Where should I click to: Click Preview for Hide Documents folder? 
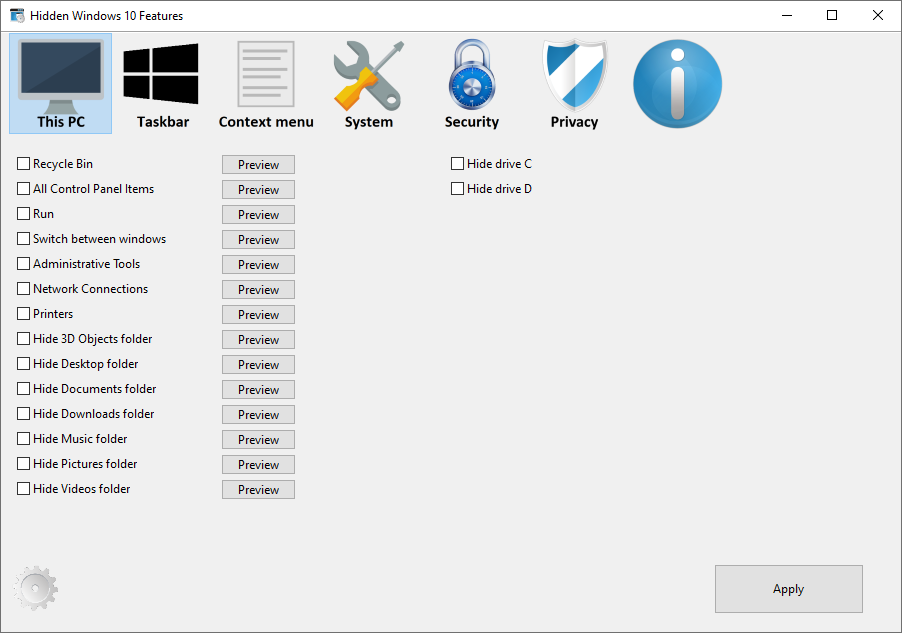[x=258, y=390]
